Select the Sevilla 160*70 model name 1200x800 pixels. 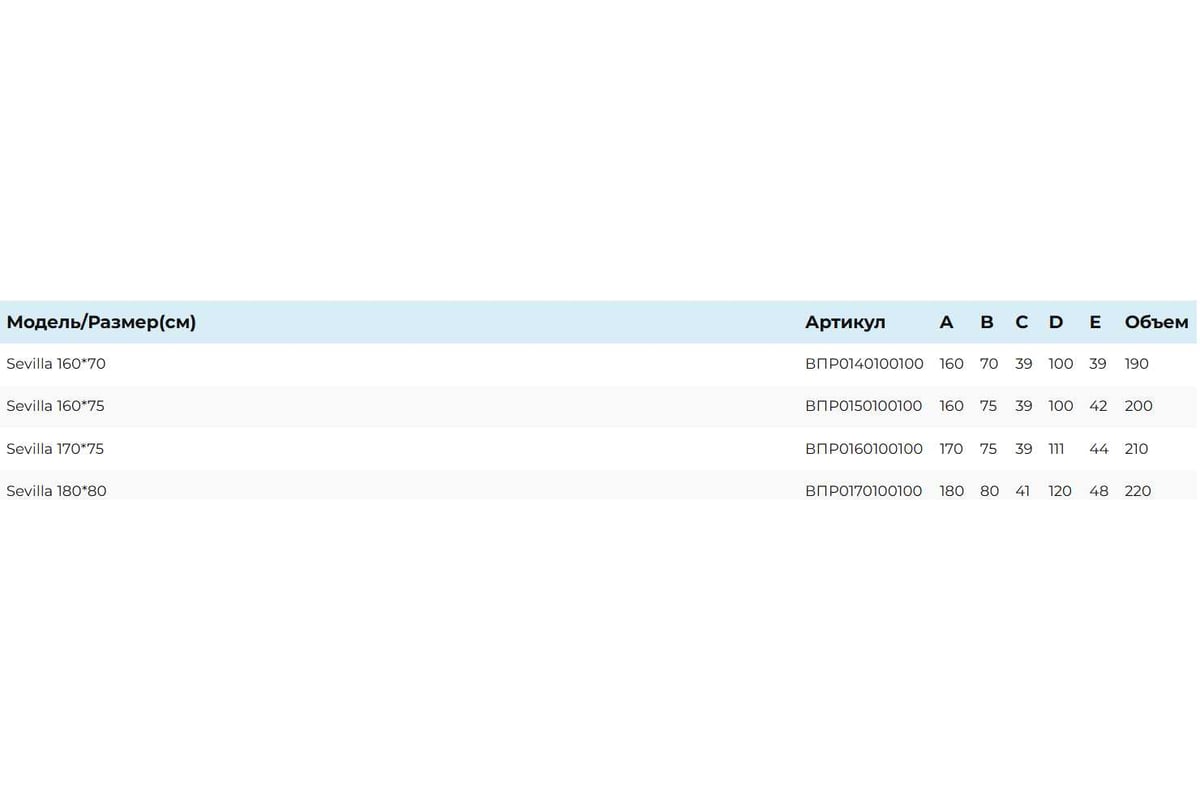coord(56,364)
